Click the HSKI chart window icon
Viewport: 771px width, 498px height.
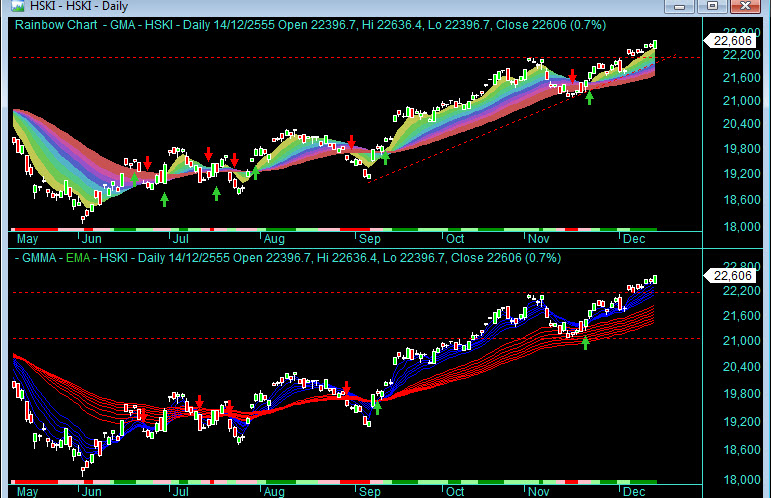pyautogui.click(x=18, y=6)
